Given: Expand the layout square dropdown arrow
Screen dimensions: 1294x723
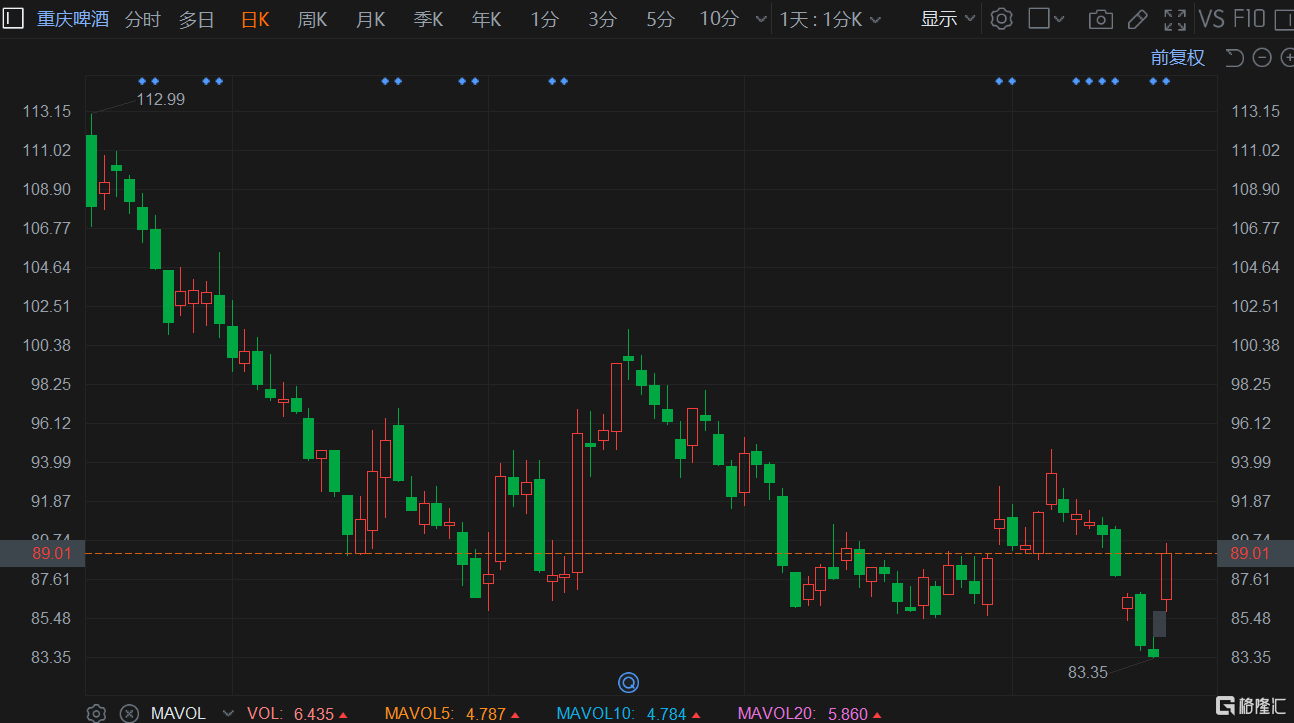Looking at the screenshot, I should (1060, 19).
